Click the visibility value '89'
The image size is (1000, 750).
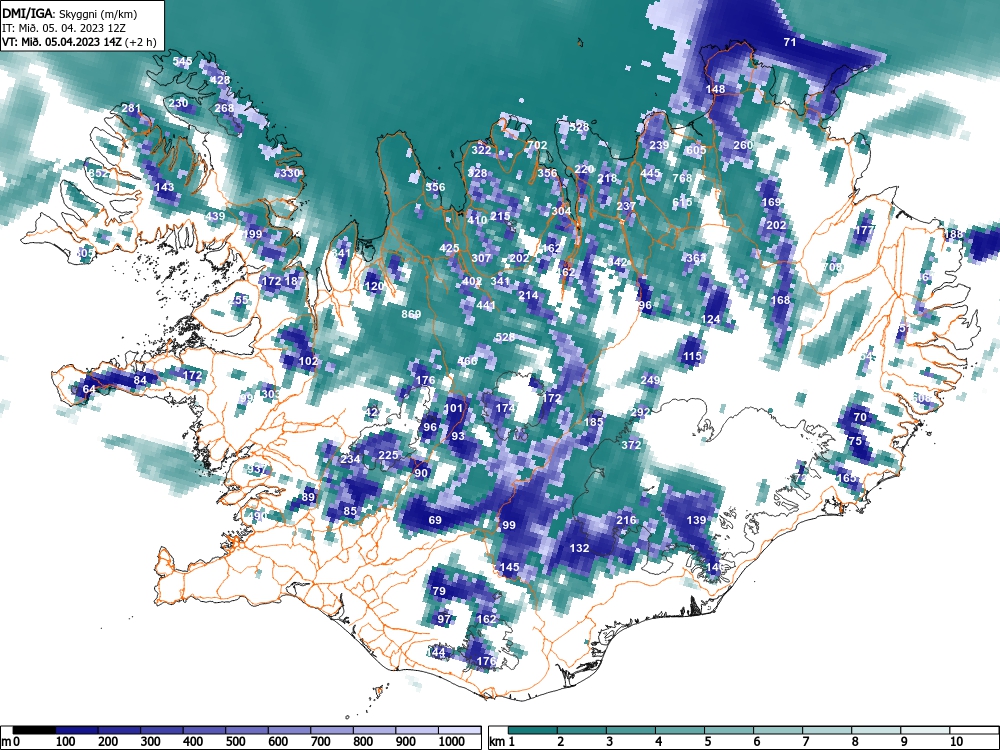[308, 497]
